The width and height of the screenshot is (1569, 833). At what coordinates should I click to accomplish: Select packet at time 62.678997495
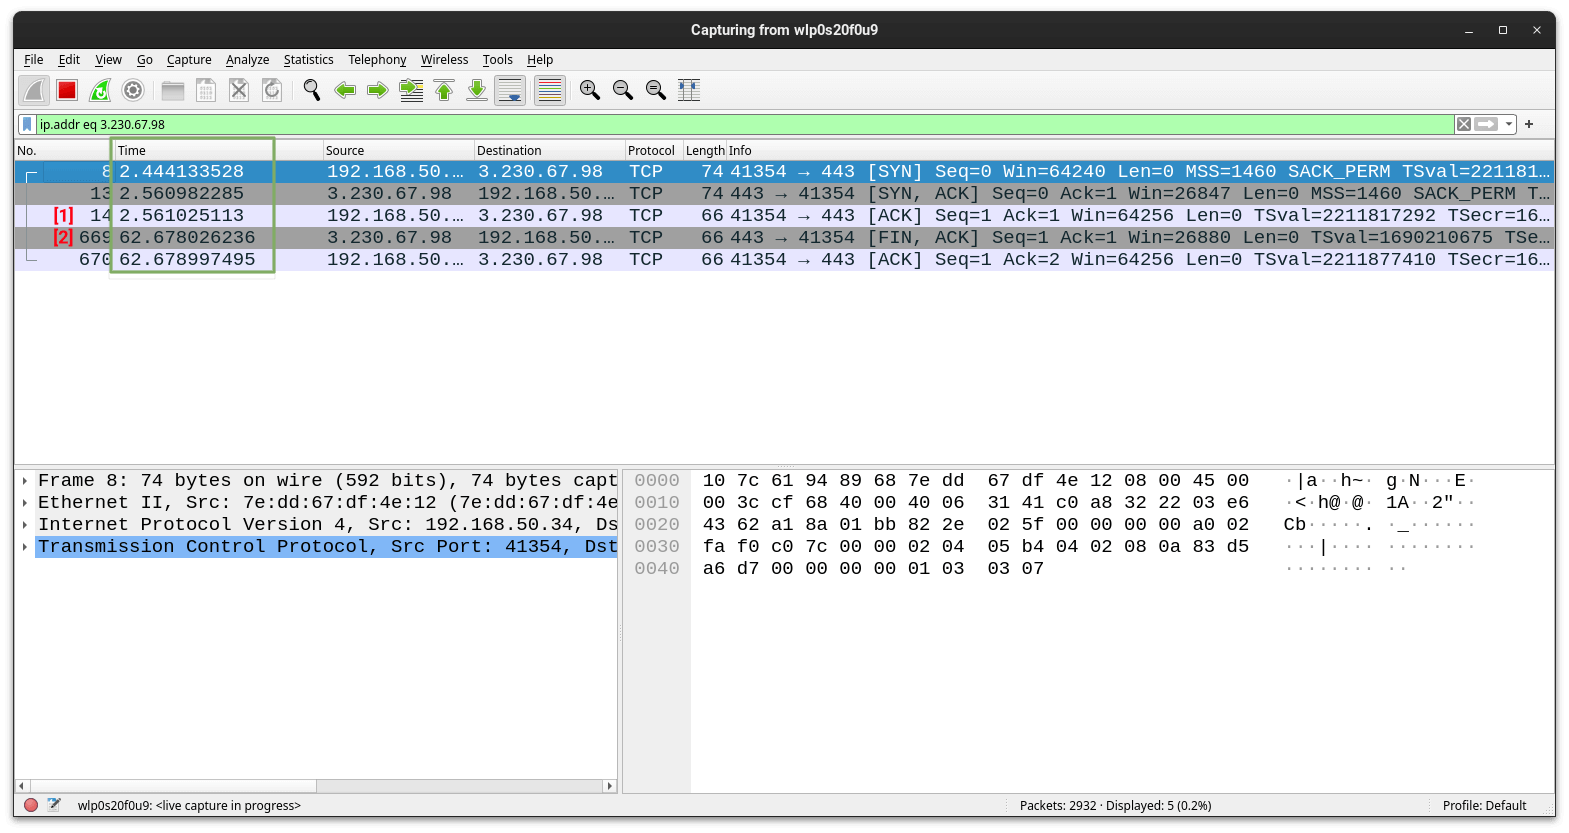[x=784, y=260]
